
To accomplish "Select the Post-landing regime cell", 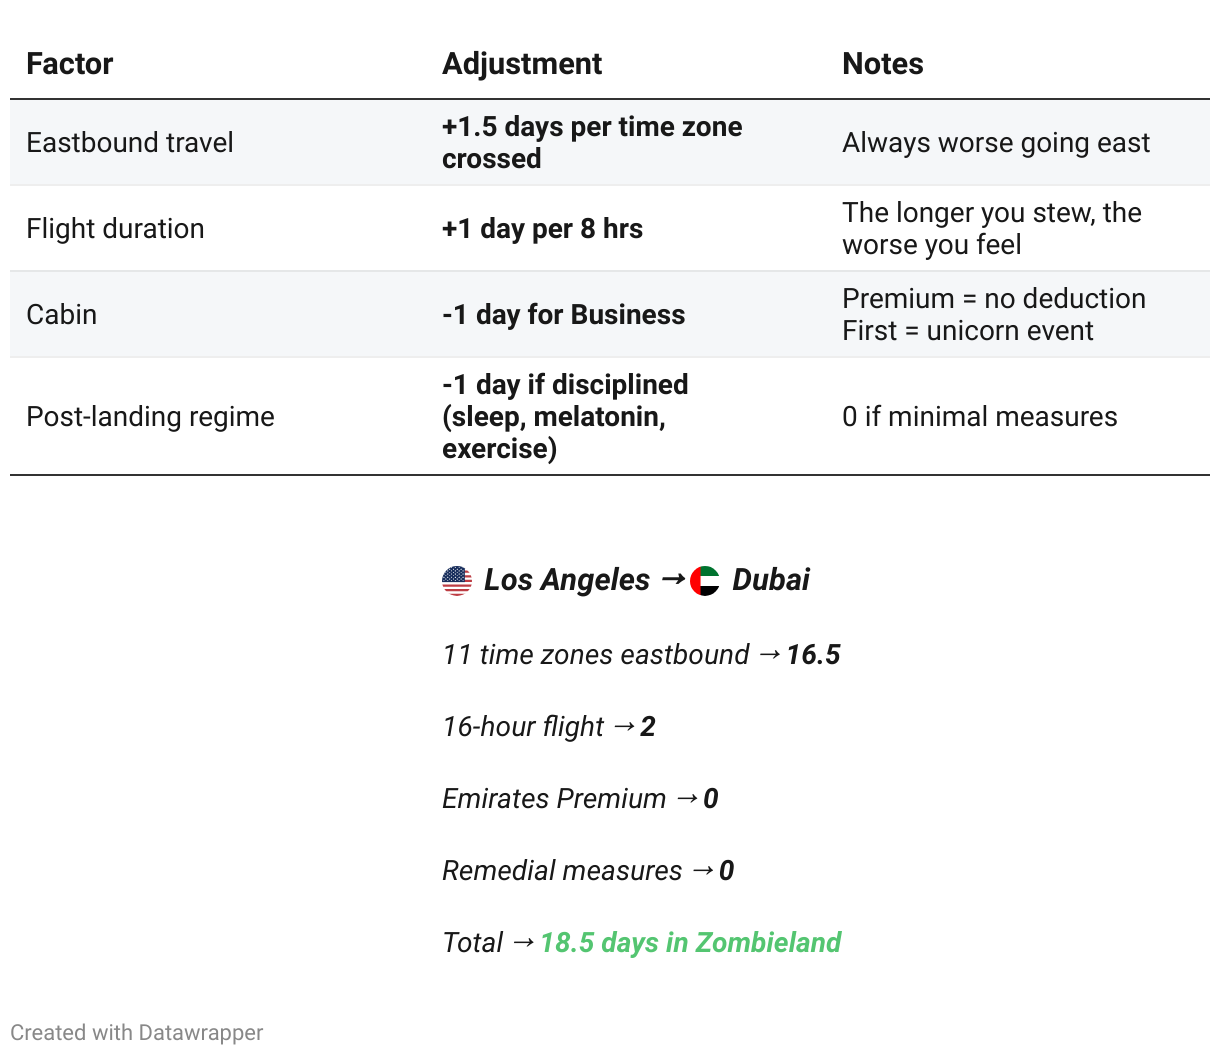I will tap(150, 417).
